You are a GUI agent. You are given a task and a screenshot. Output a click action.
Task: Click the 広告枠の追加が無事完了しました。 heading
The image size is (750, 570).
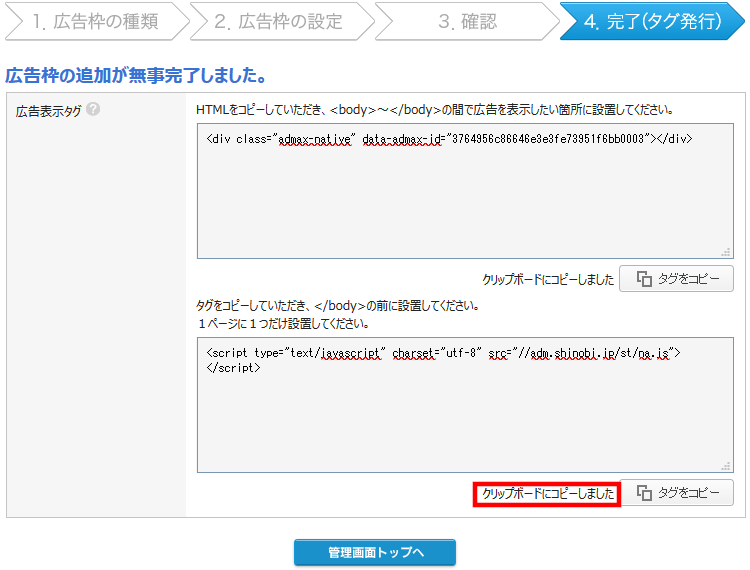(136, 76)
